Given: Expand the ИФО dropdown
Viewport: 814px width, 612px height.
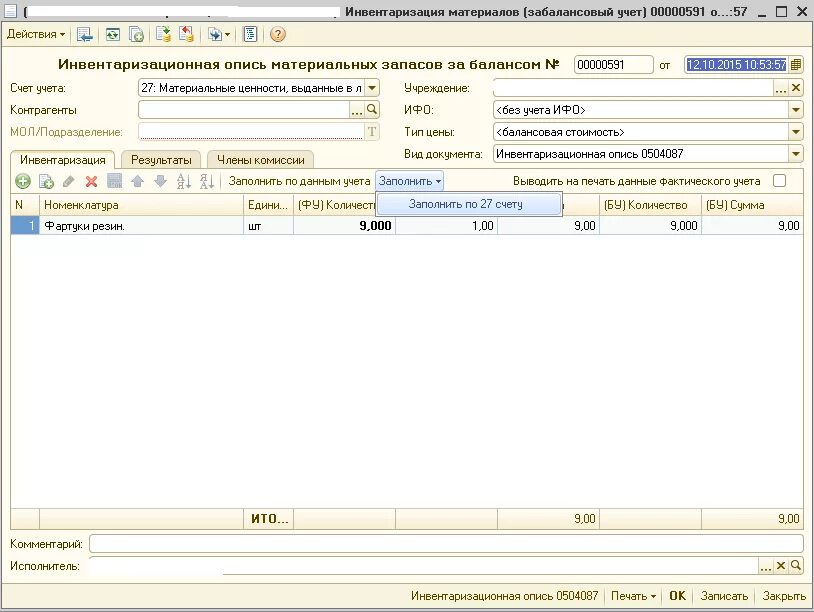Looking at the screenshot, I should tap(796, 110).
